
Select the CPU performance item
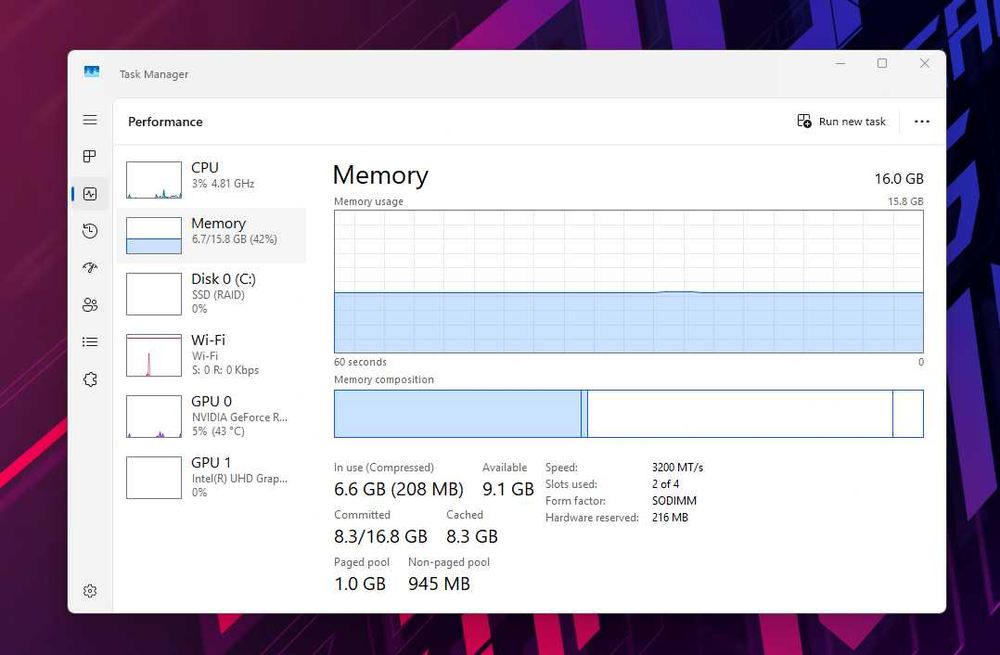[212, 178]
